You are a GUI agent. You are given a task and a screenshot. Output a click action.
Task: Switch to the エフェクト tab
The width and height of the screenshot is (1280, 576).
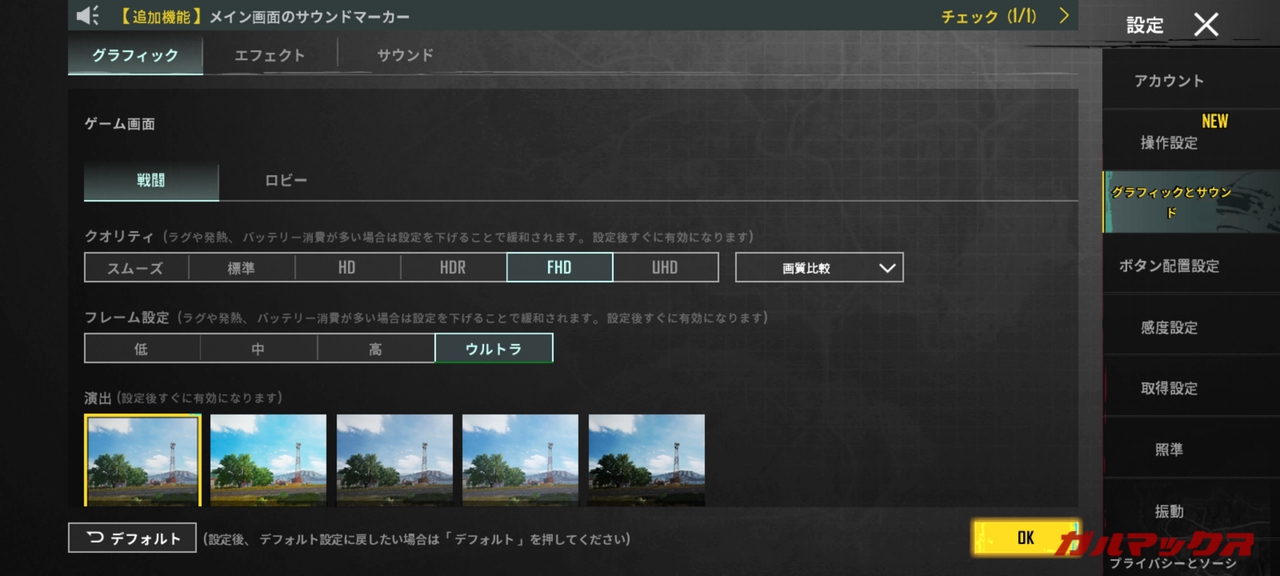pyautogui.click(x=269, y=55)
